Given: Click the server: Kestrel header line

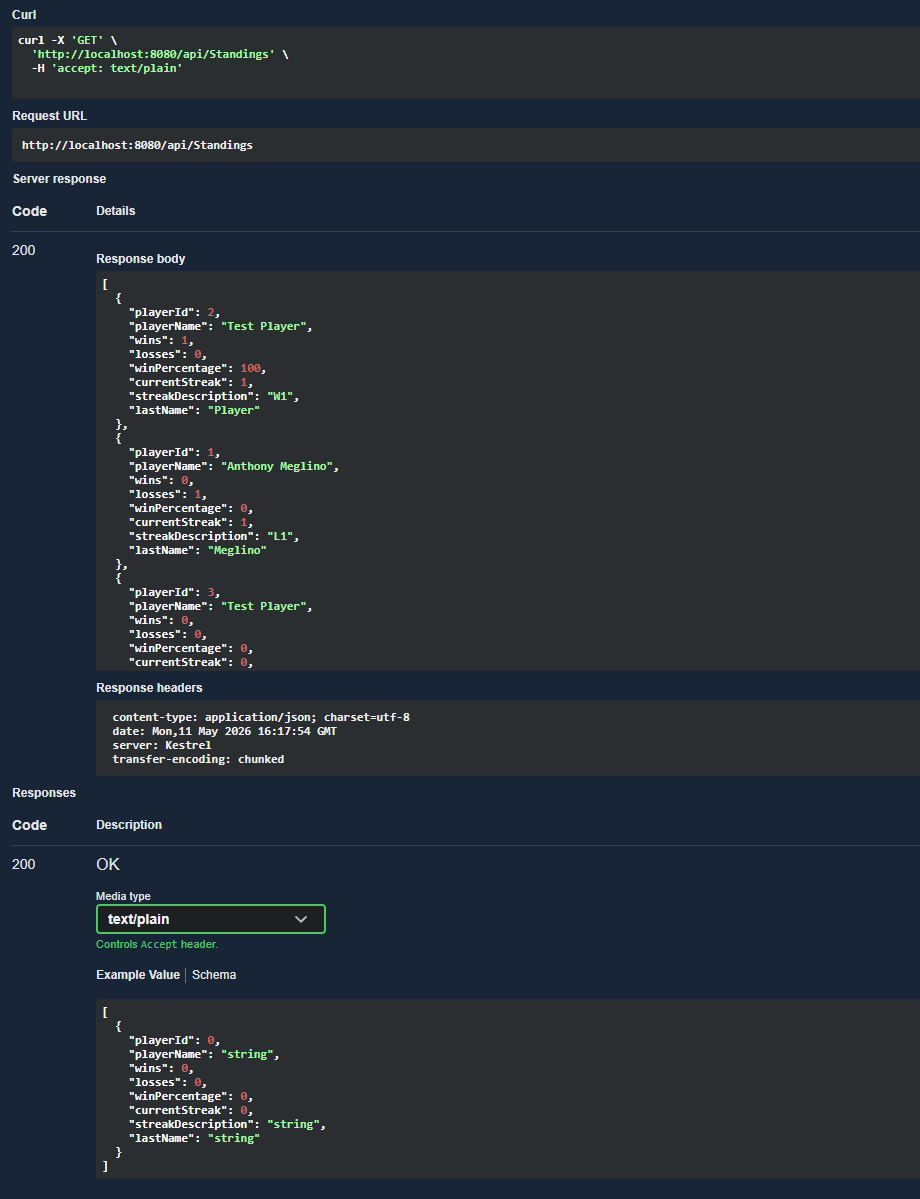Looking at the screenshot, I should 161,745.
